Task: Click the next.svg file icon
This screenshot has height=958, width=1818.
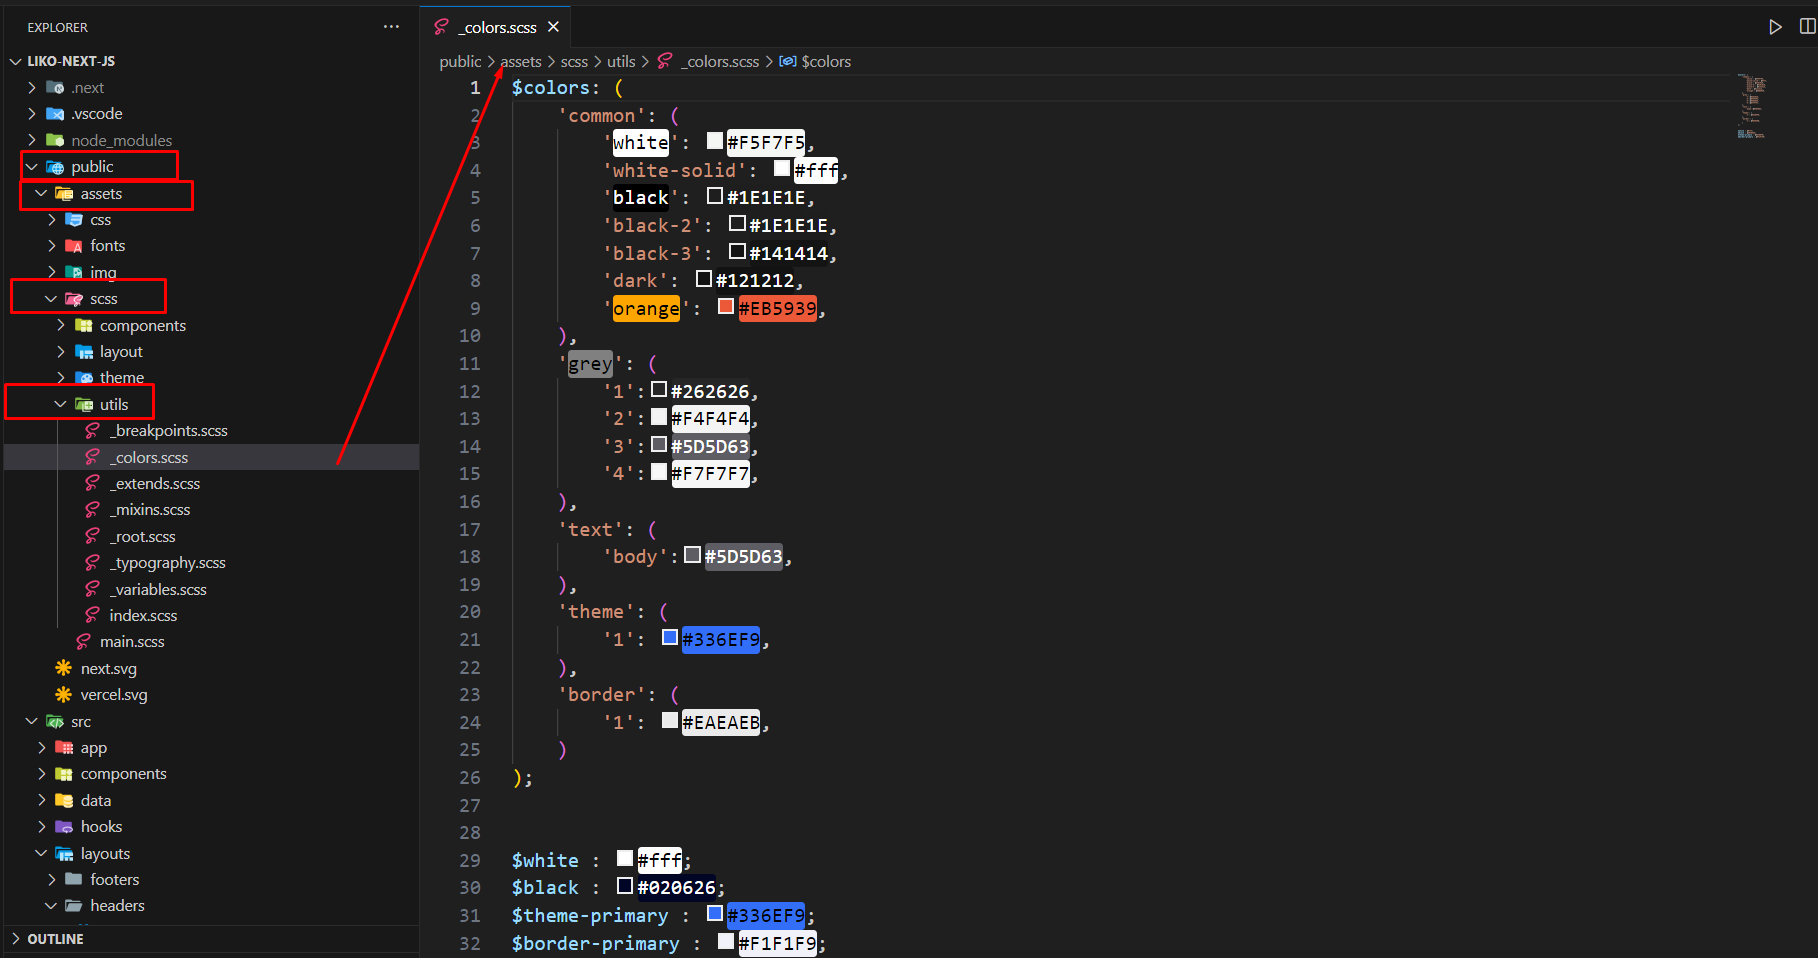Action: pos(64,668)
